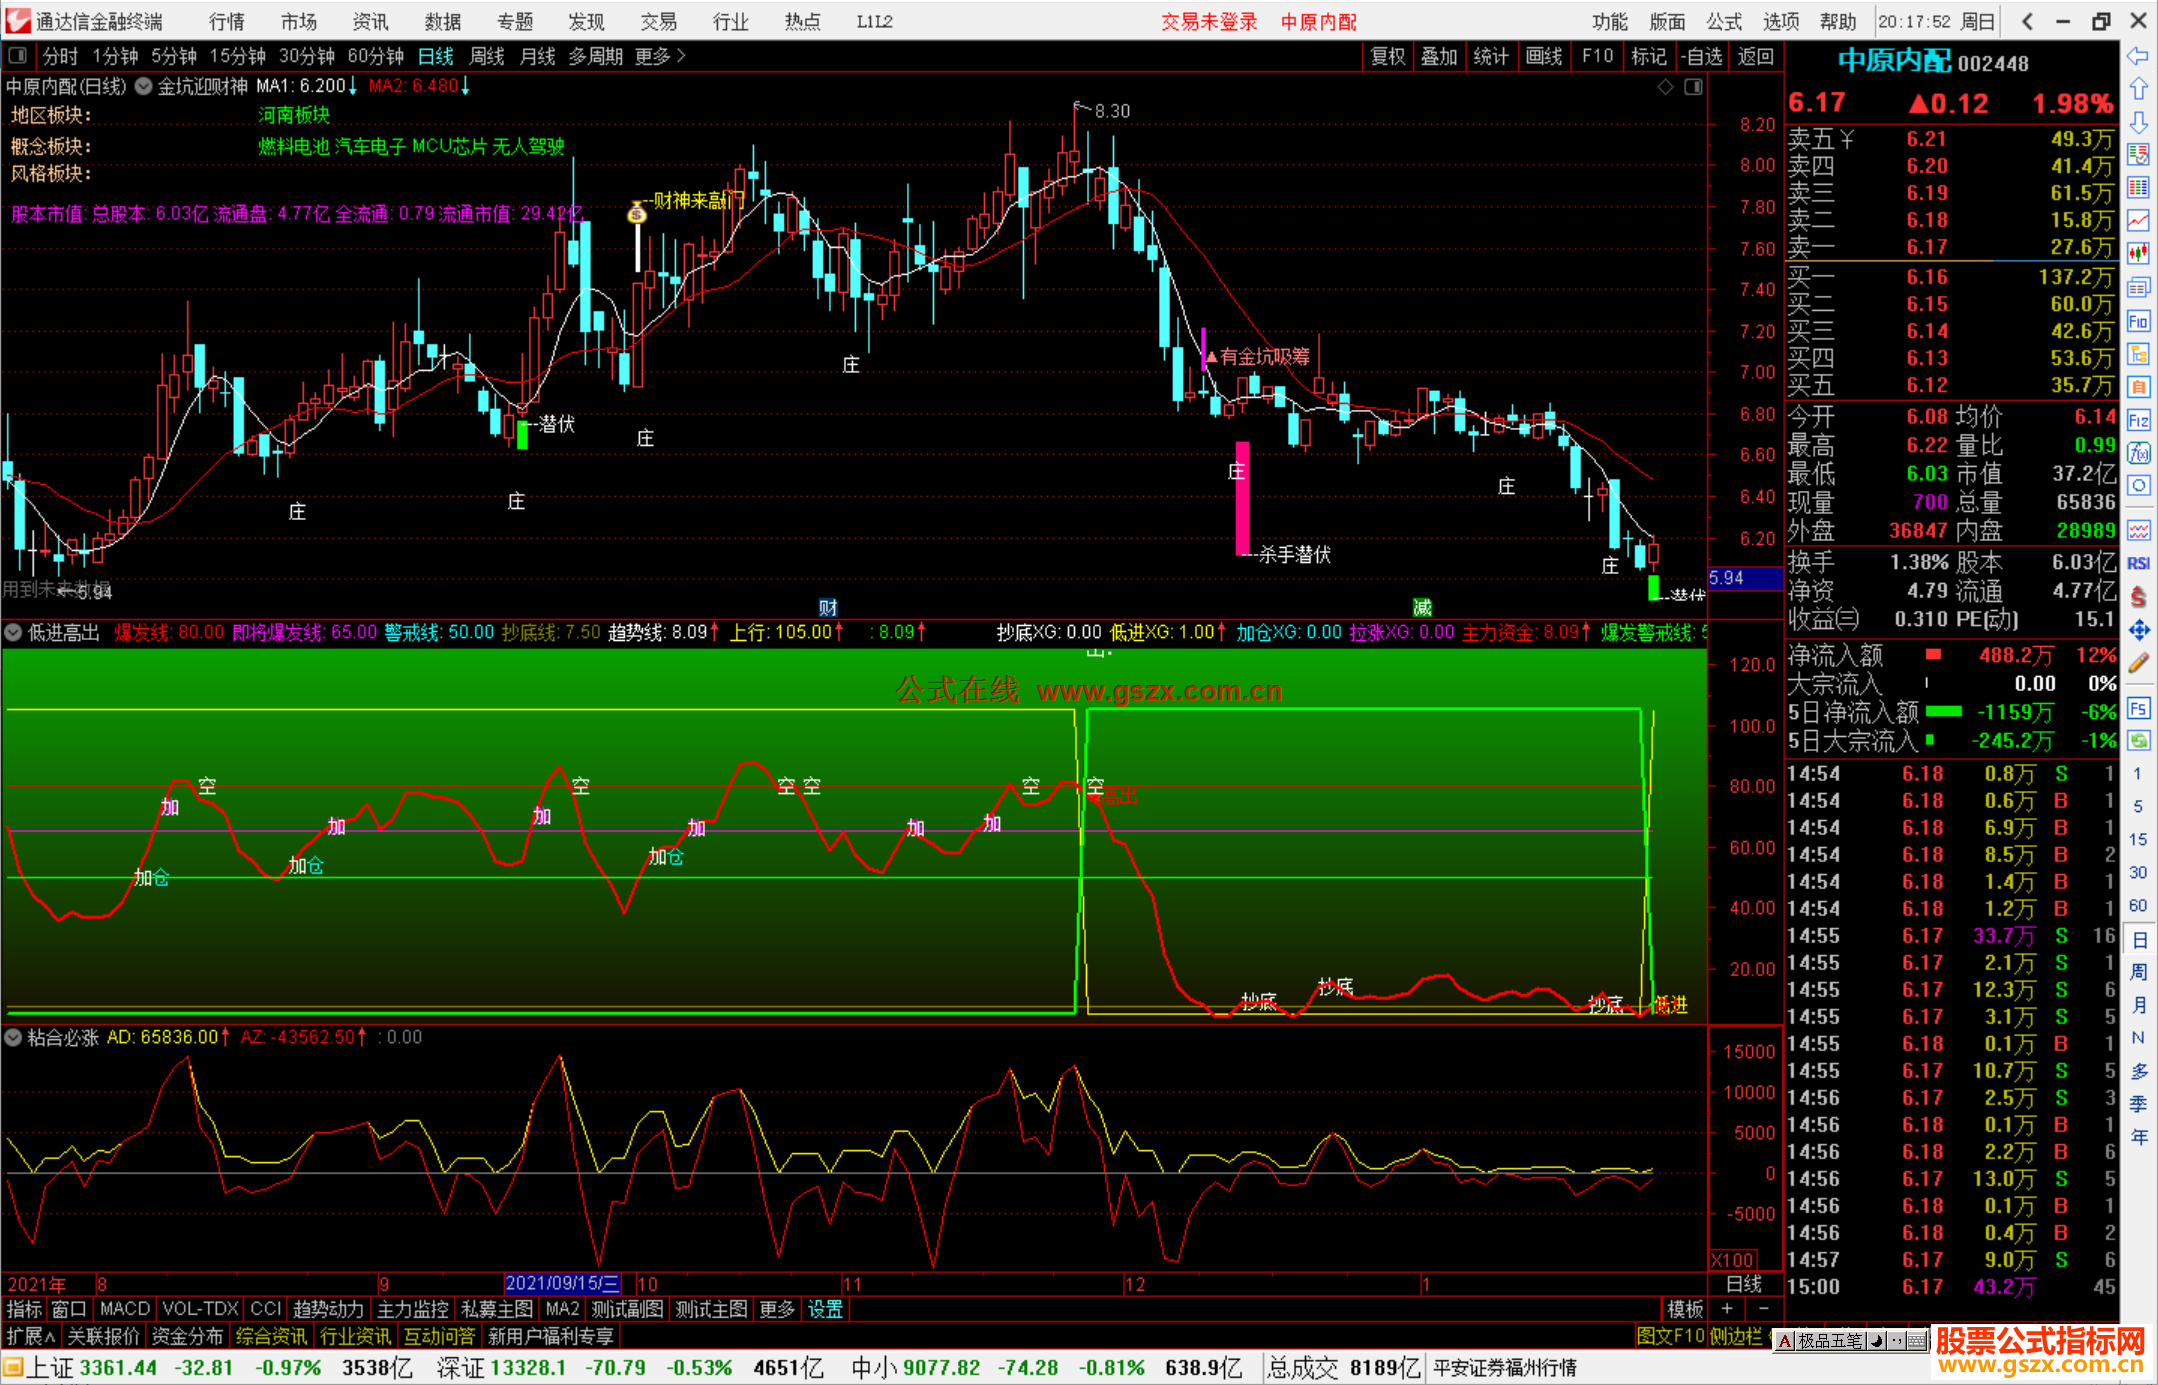2158x1385 pixels.
Task: Open the 公式 menu
Action: click(x=1724, y=21)
